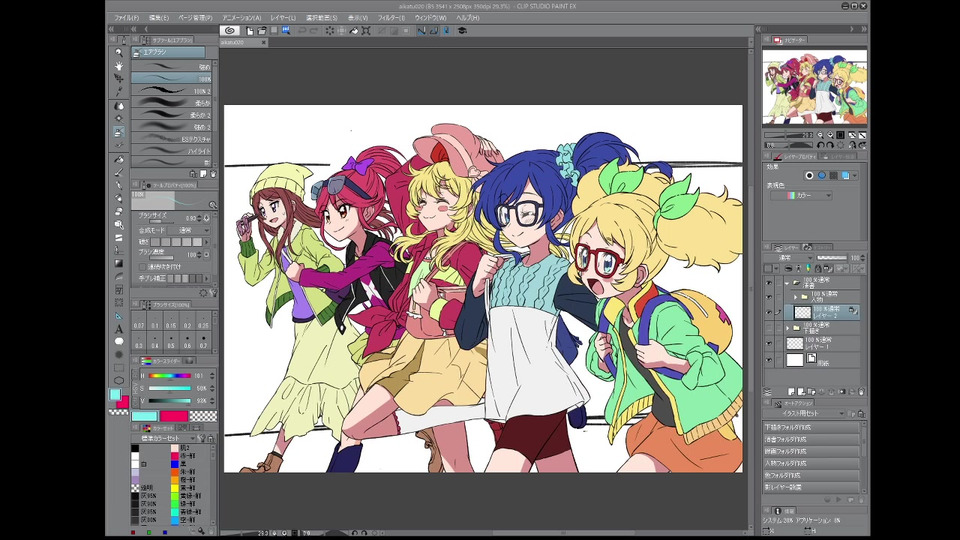Viewport: 960px width, 540px height.
Task: Hide the paper layer using its eye icon
Action: click(x=770, y=358)
